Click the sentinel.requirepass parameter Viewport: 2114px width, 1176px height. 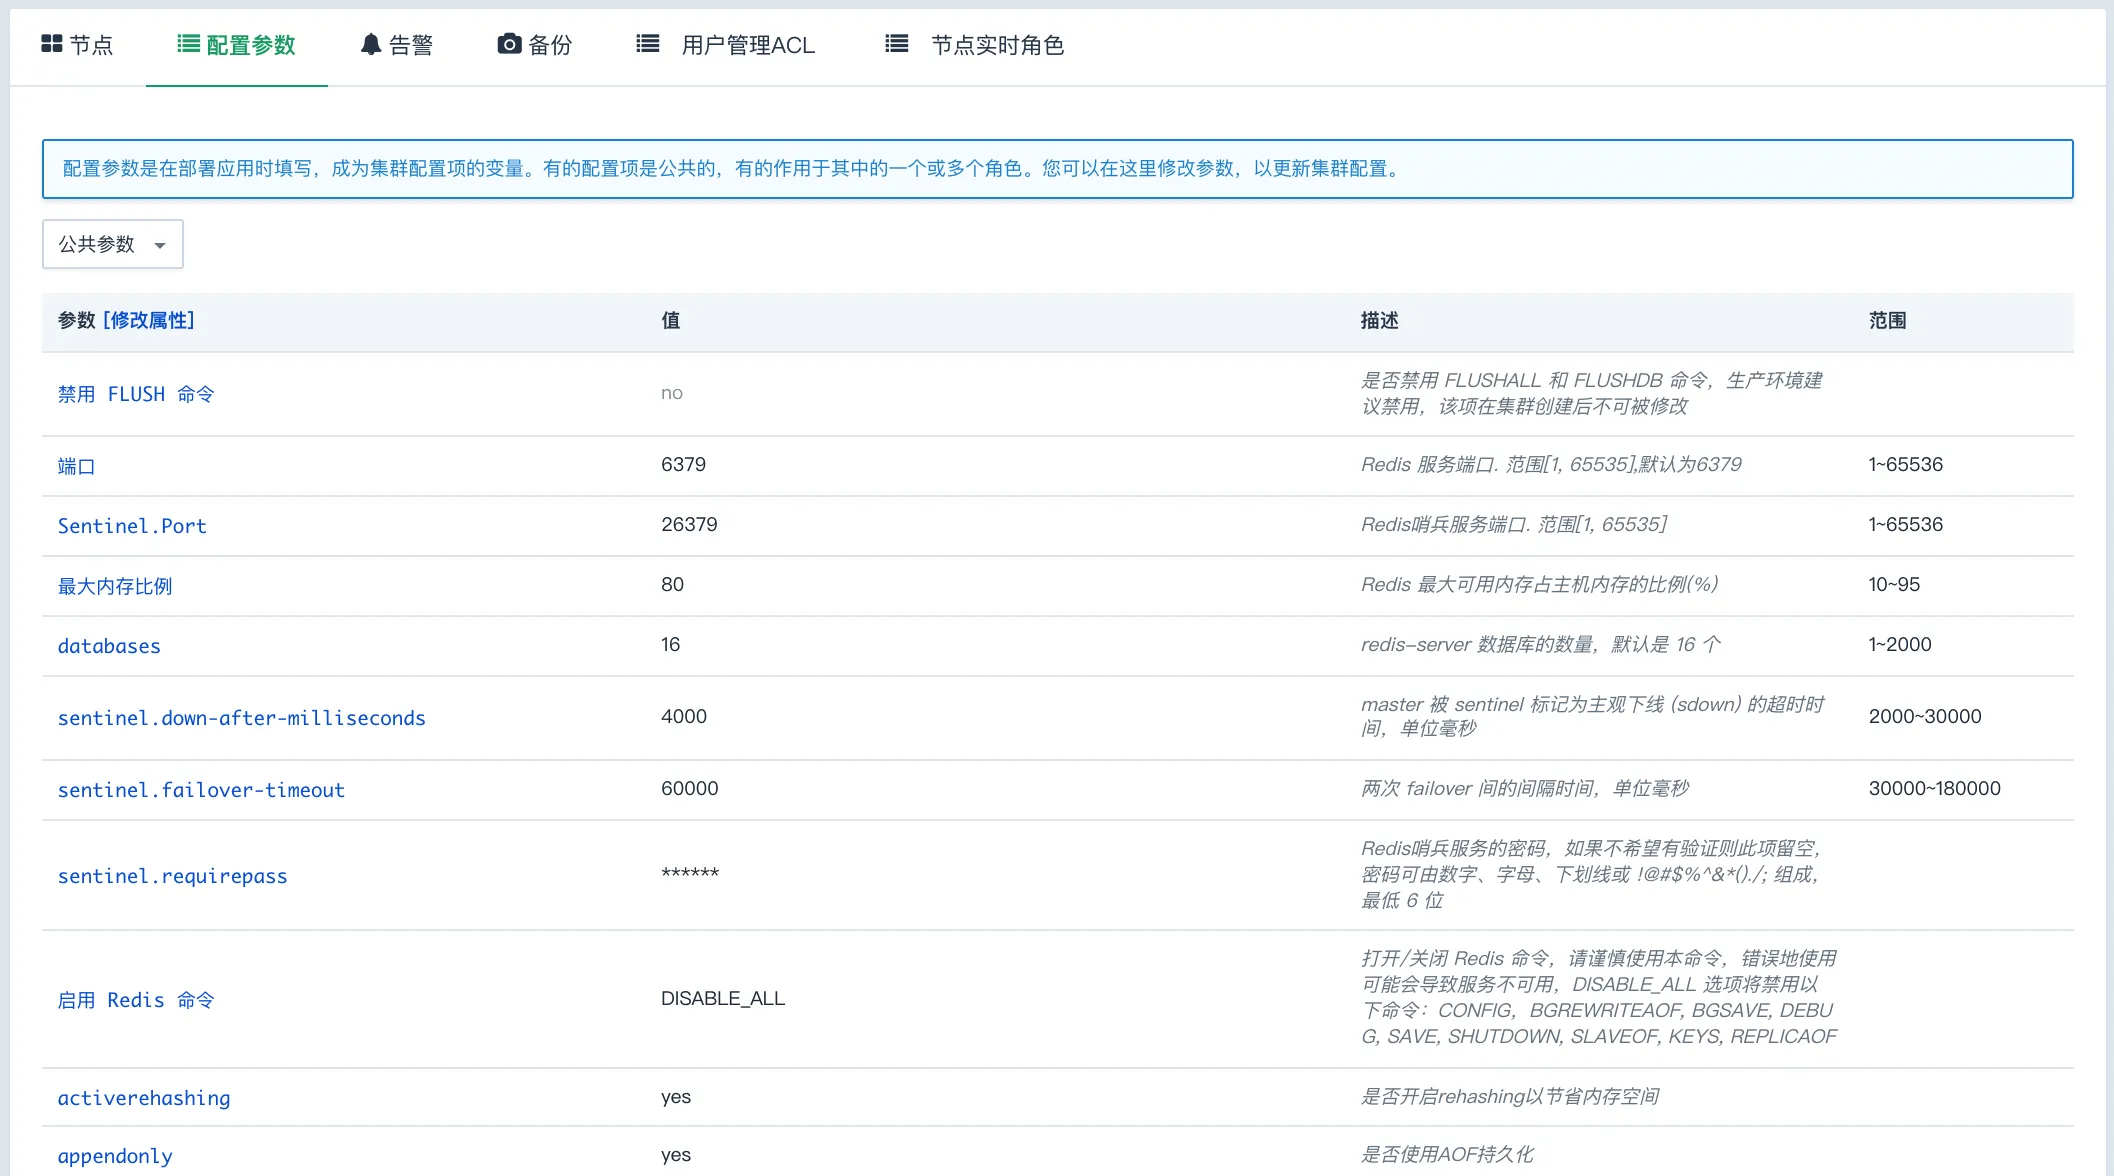(x=172, y=876)
